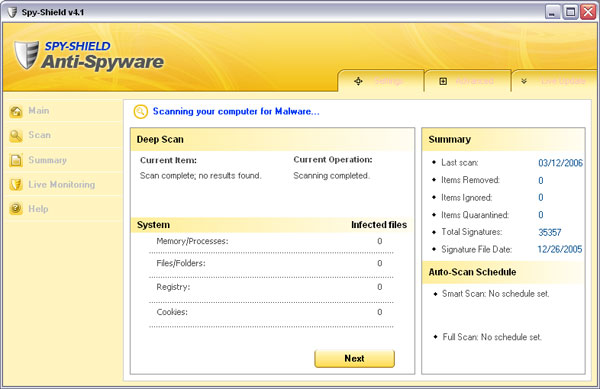
Task: Click the Files/Folders row label
Action: [x=181, y=263]
